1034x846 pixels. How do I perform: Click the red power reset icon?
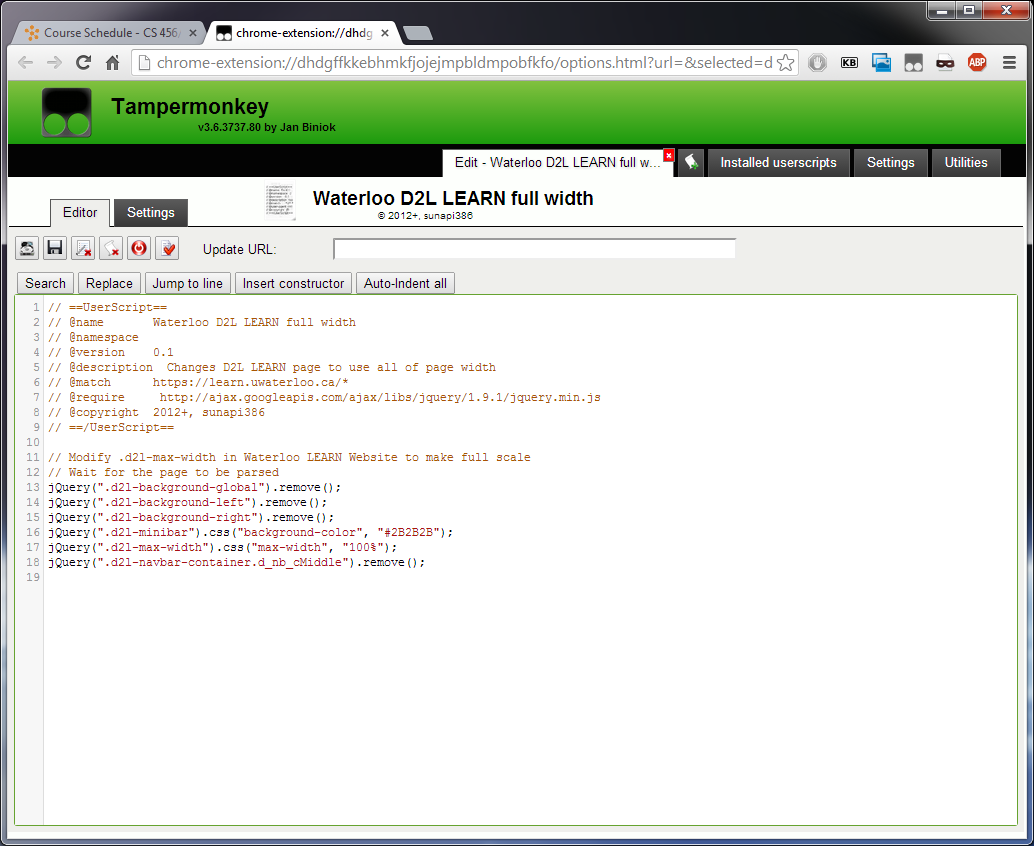[139, 248]
